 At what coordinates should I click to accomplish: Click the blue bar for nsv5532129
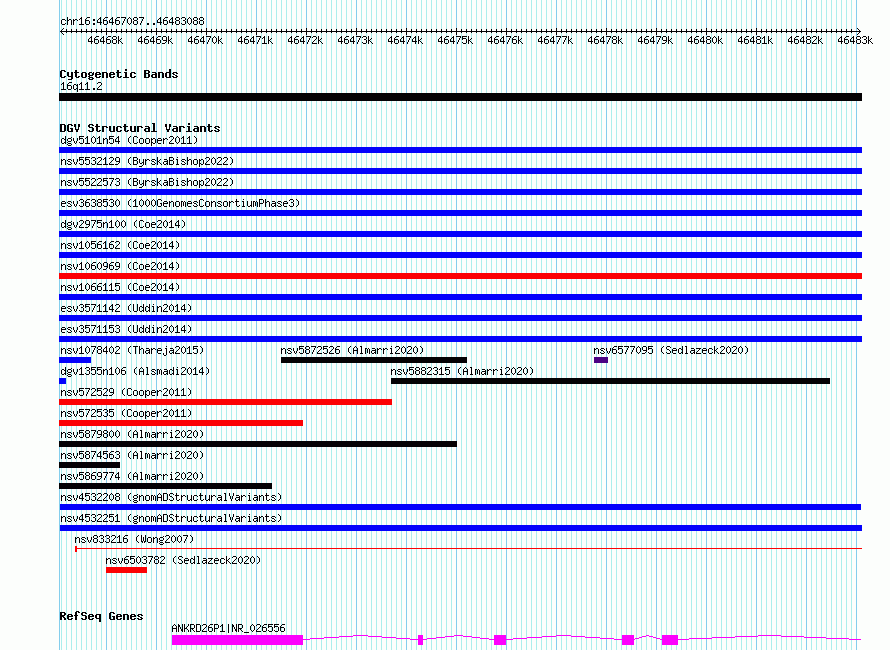pyautogui.click(x=460, y=171)
